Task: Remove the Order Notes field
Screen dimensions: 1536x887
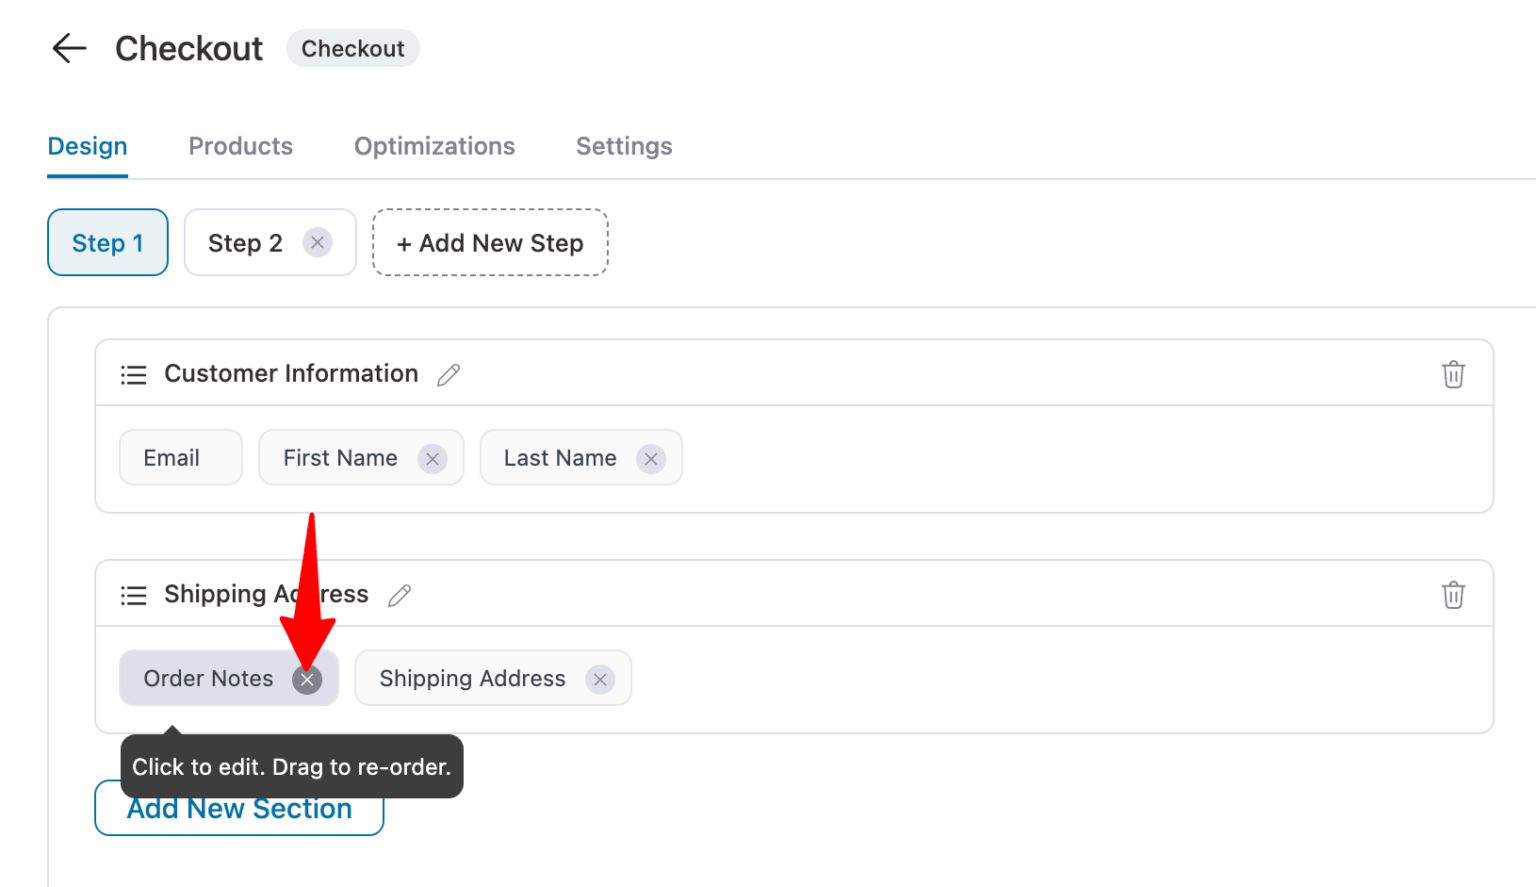Action: click(x=307, y=679)
